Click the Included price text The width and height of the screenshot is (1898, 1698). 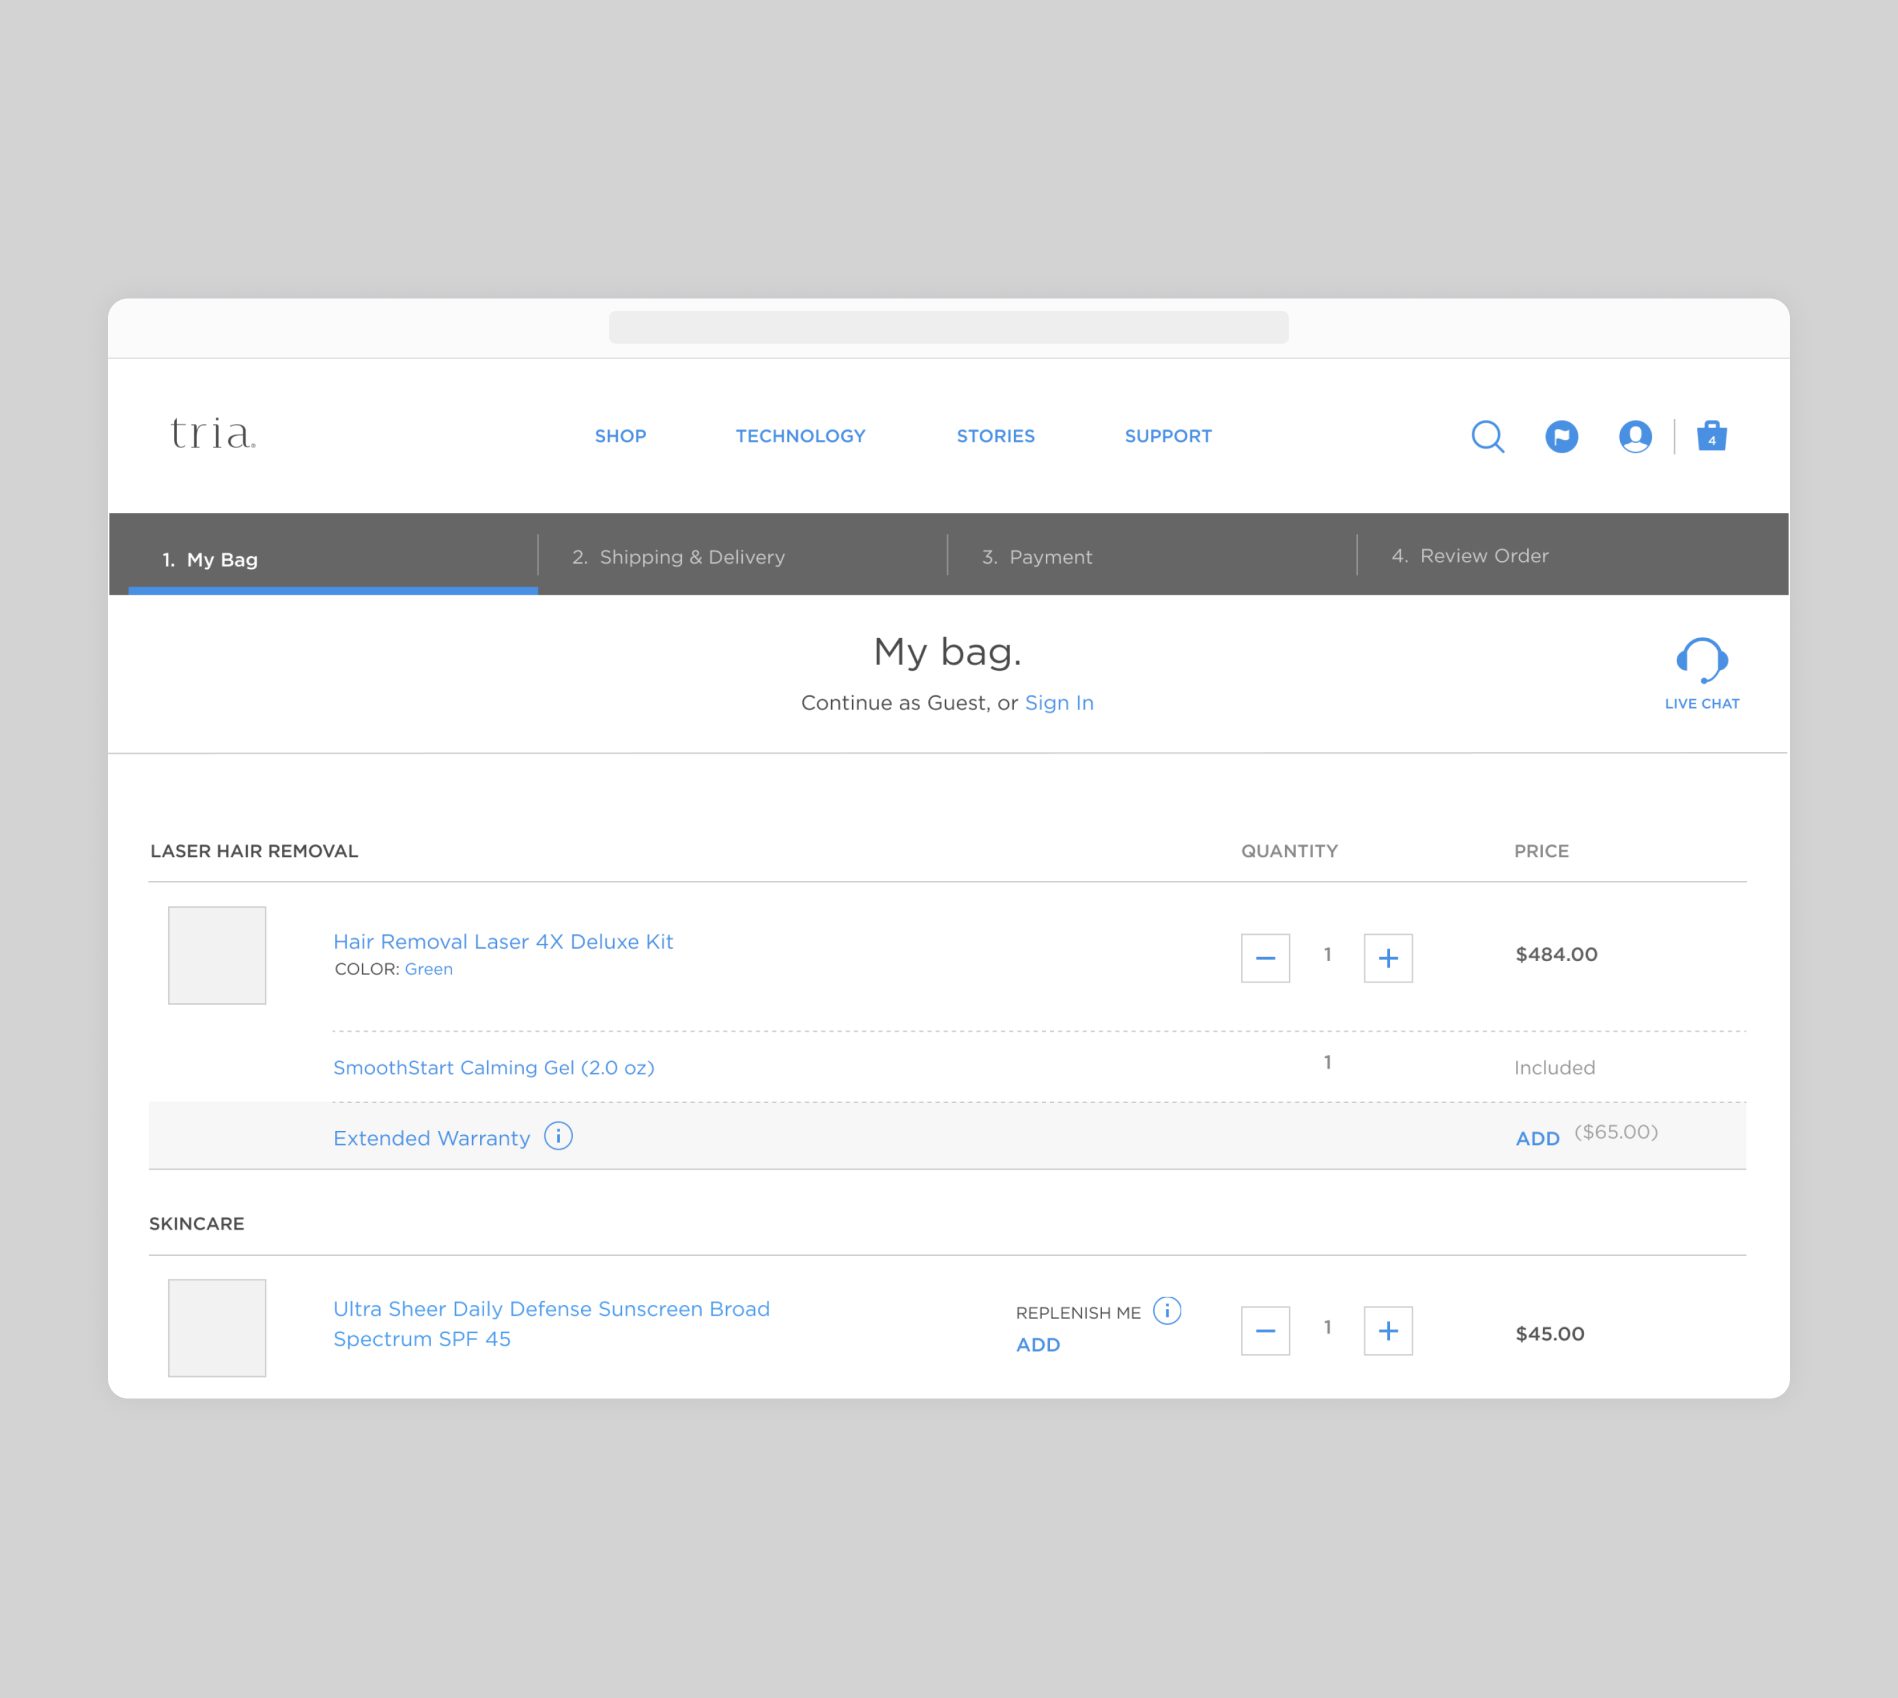click(x=1554, y=1068)
